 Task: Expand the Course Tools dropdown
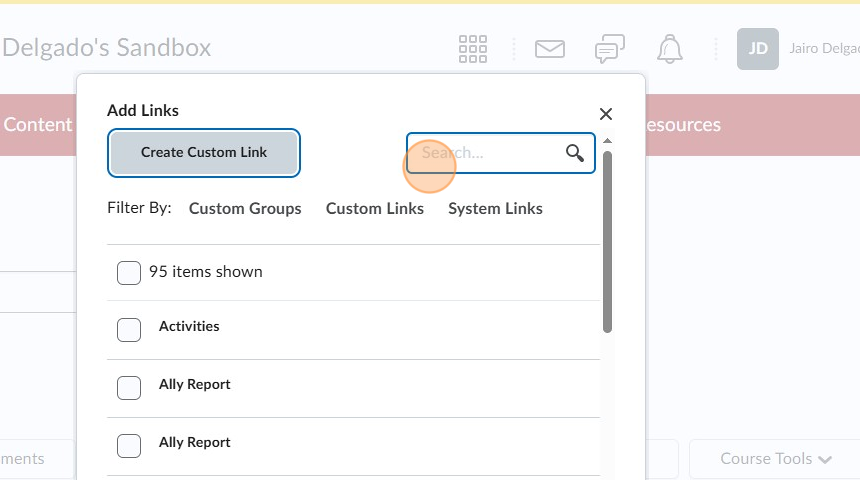776,459
